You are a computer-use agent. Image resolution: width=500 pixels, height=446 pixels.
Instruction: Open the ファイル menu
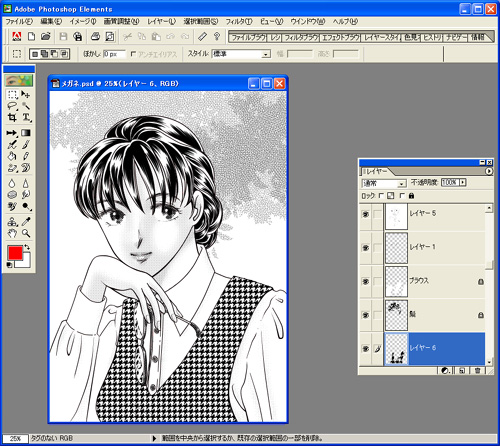[19, 22]
